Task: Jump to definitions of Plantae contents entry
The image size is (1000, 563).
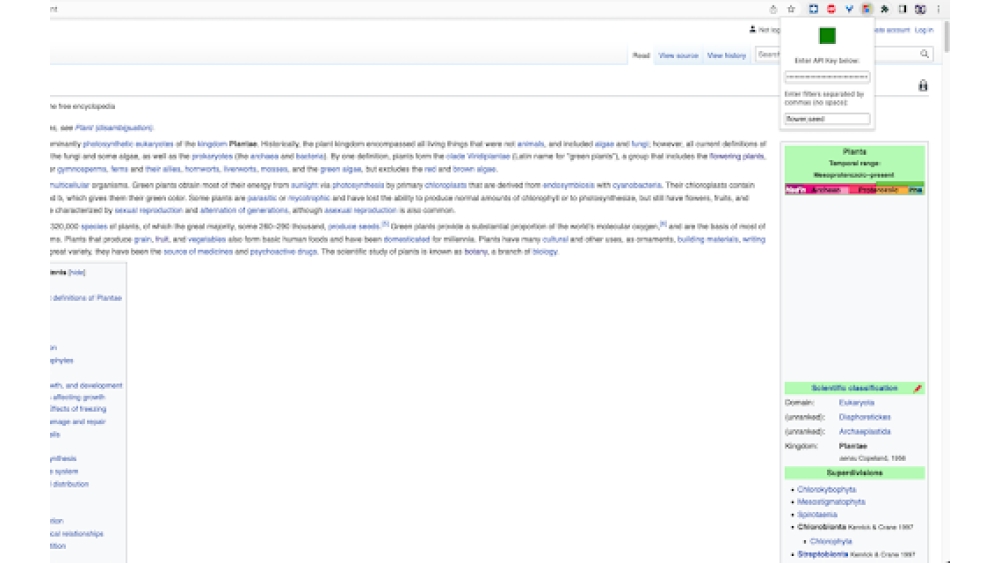Action: (x=87, y=298)
